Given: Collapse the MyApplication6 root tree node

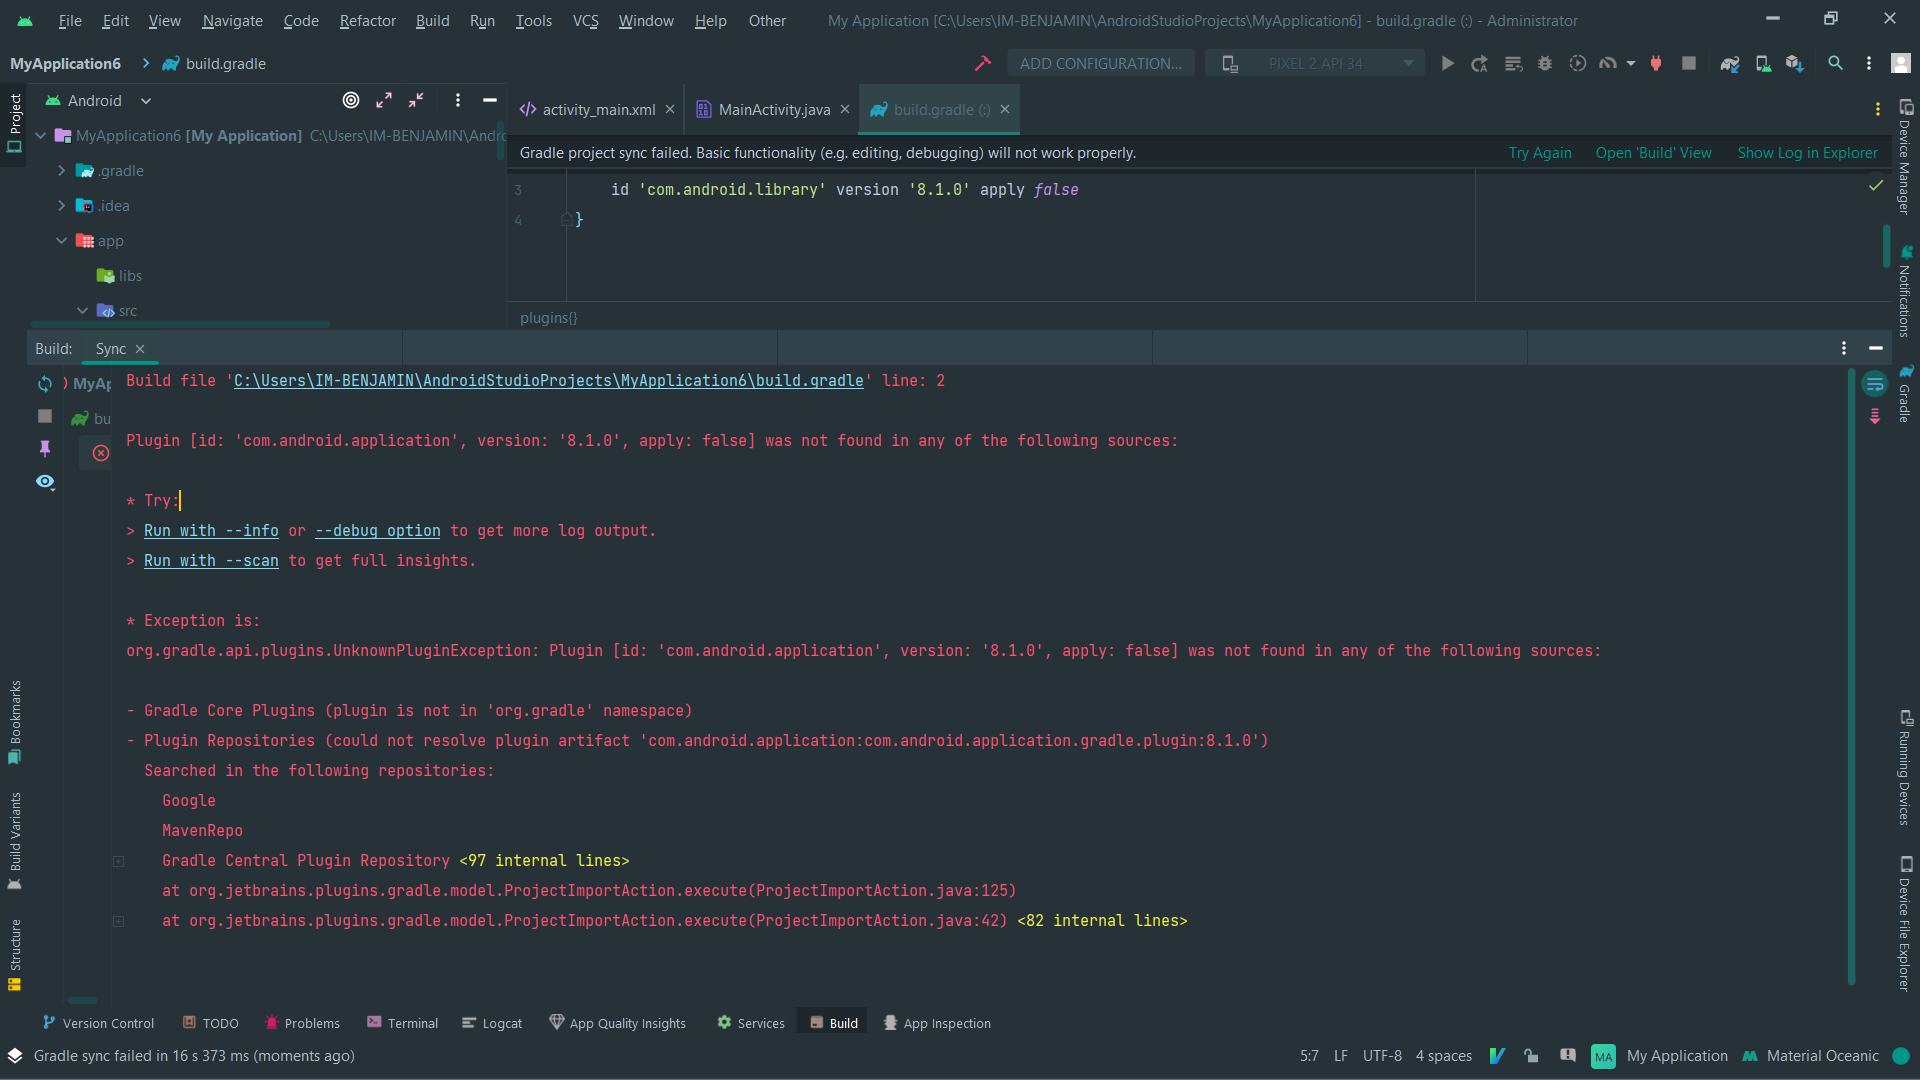Looking at the screenshot, I should [41, 135].
